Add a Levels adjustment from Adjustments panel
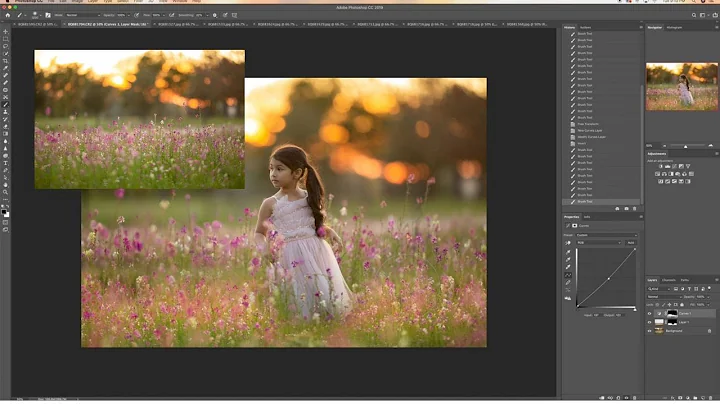 click(x=667, y=166)
